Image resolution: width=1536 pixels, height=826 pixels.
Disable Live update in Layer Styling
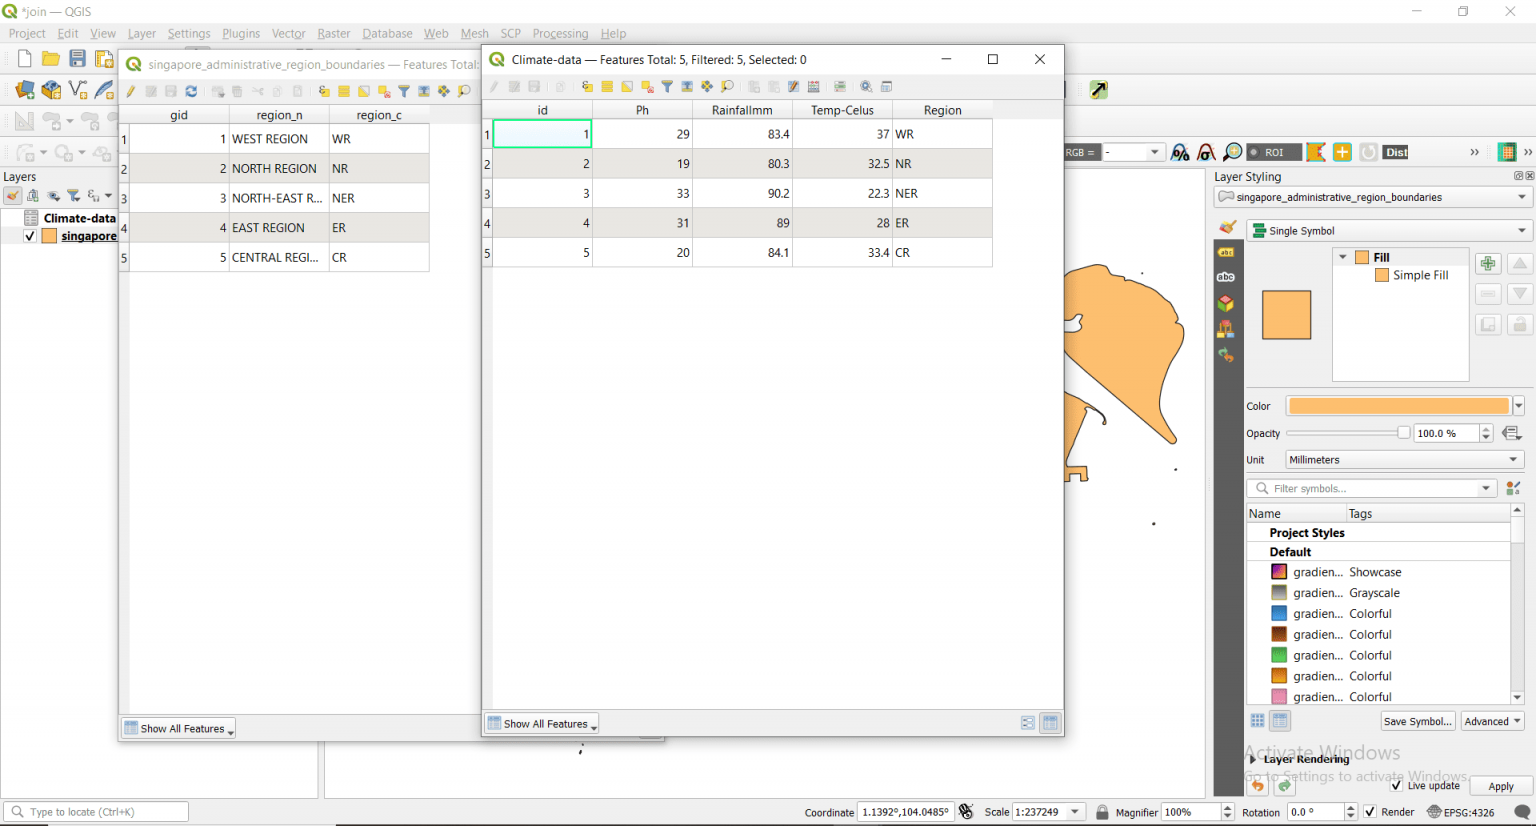click(x=1398, y=785)
